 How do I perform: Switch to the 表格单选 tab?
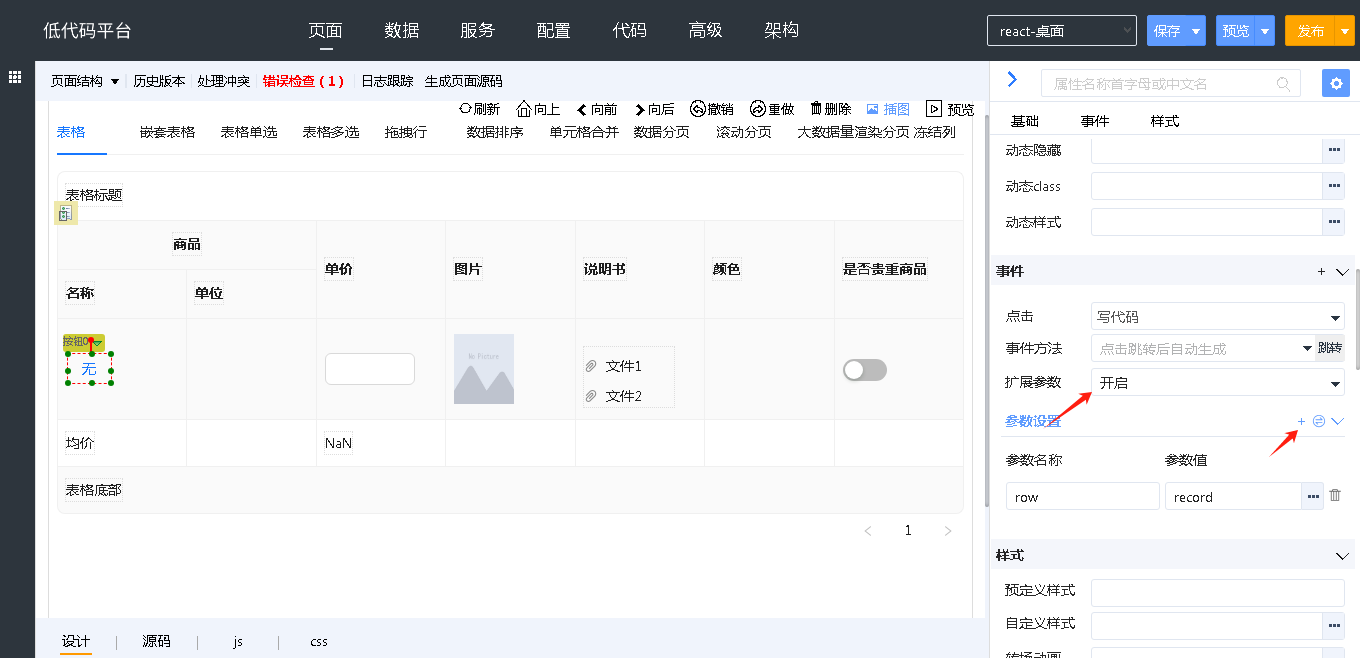click(x=249, y=132)
